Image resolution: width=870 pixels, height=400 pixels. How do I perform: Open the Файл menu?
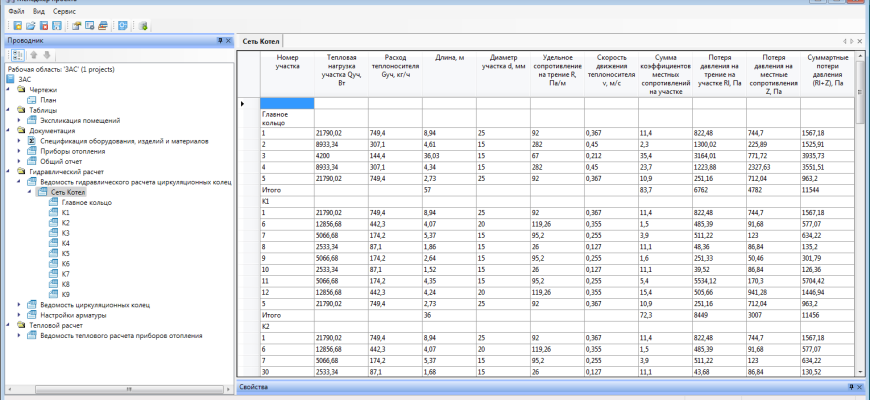[x=14, y=10]
